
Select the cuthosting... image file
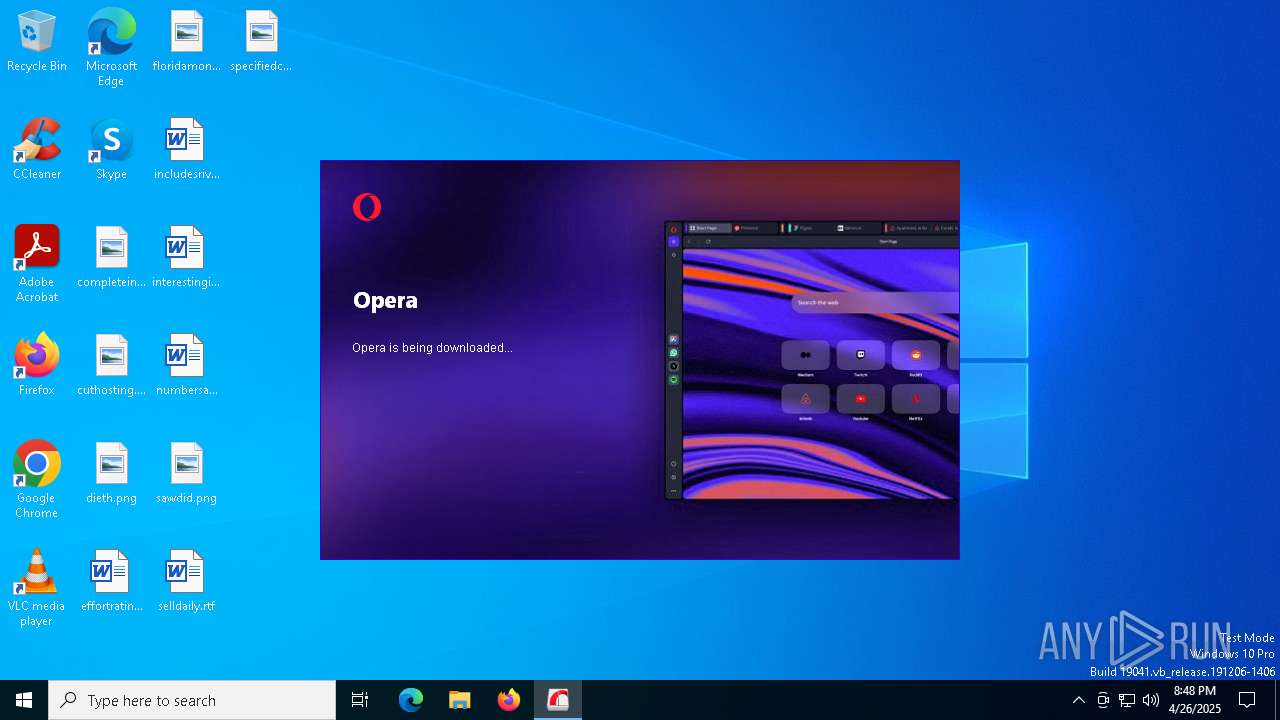(111, 366)
